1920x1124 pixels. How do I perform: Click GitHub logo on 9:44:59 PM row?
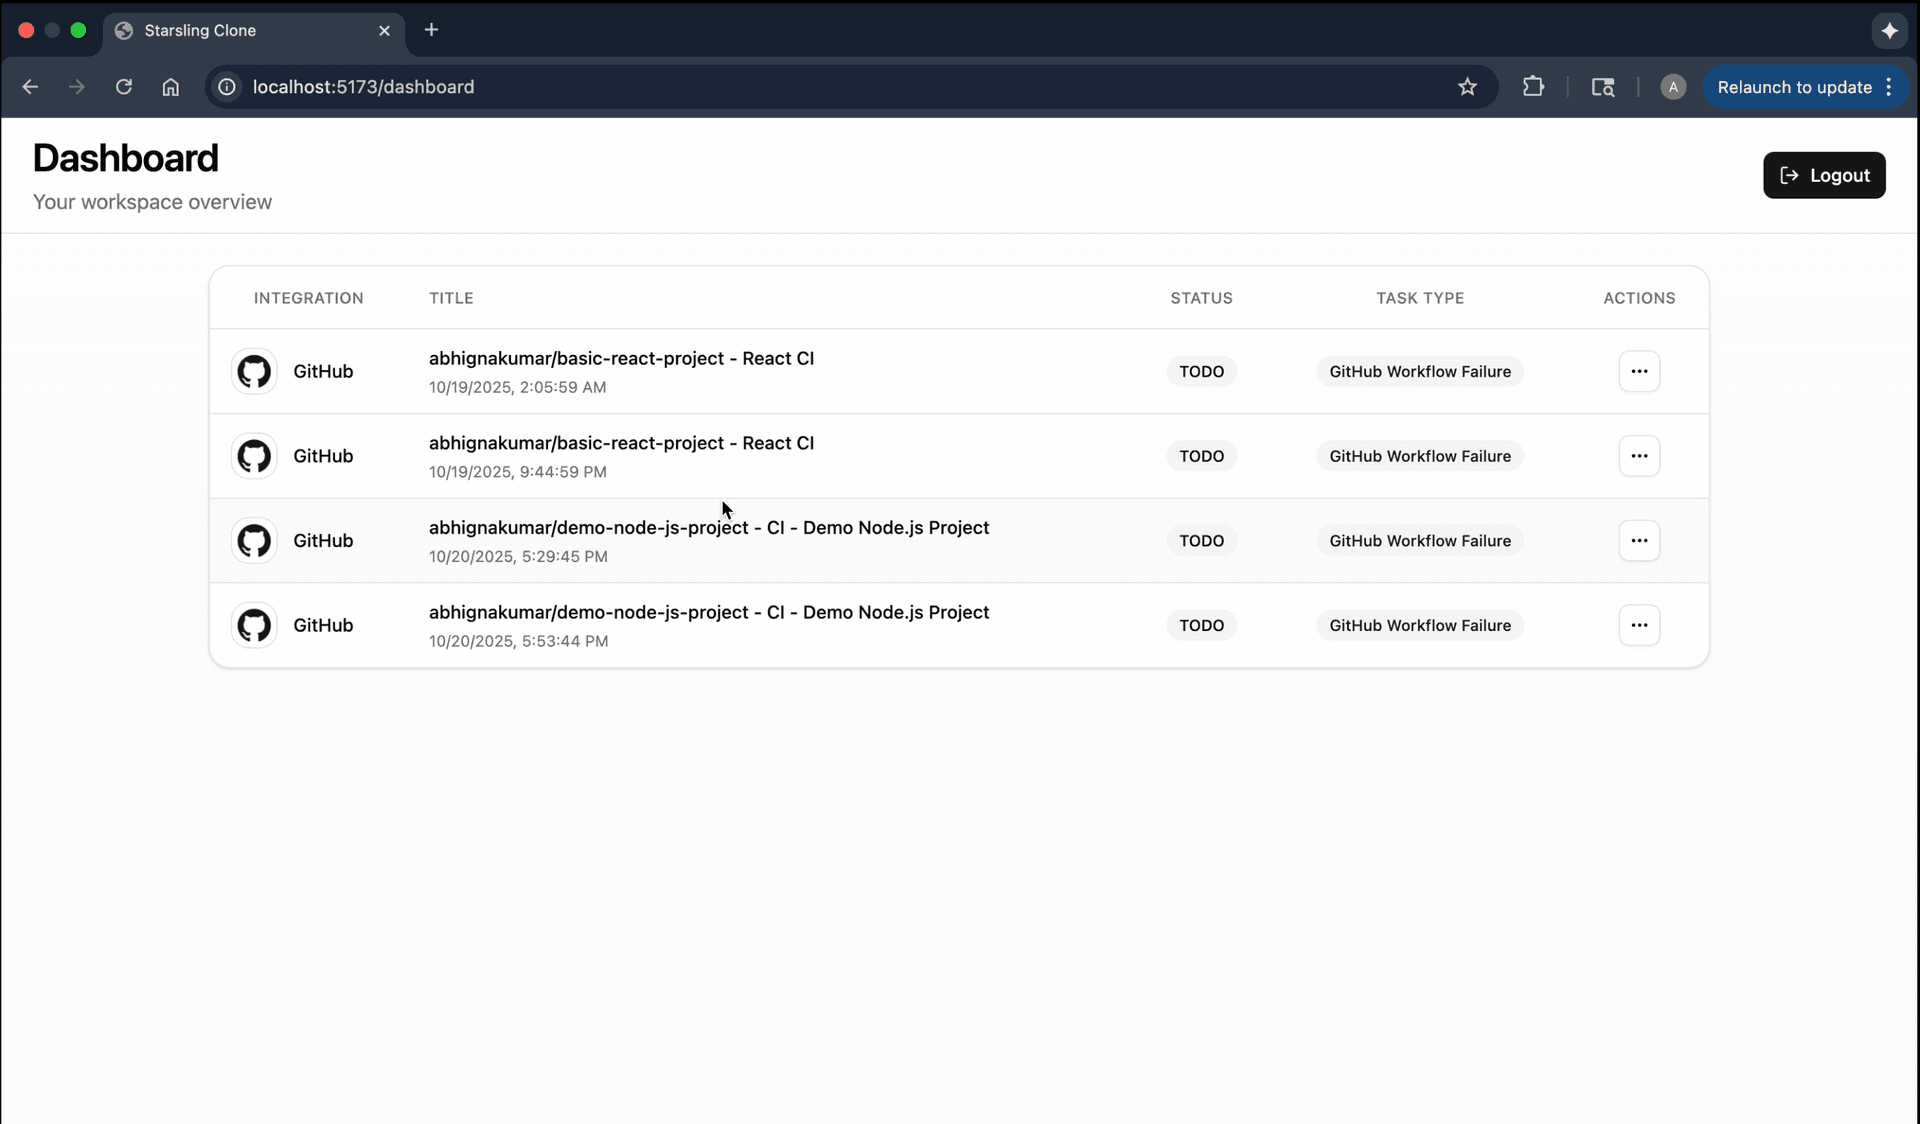(x=254, y=456)
